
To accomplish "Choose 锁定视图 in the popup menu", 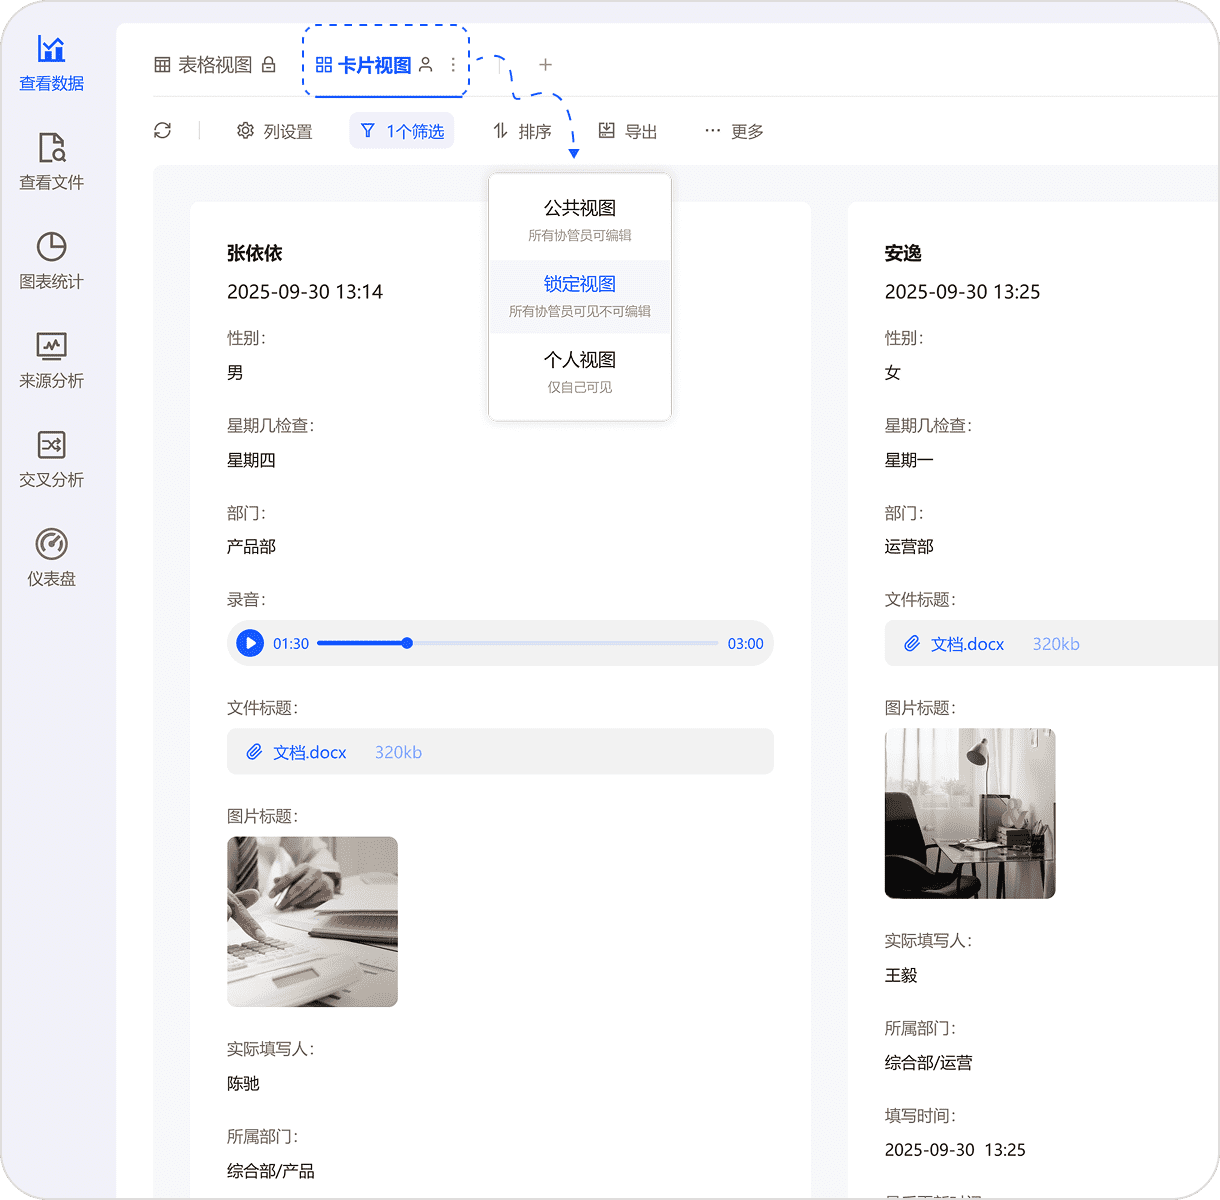I will (579, 296).
